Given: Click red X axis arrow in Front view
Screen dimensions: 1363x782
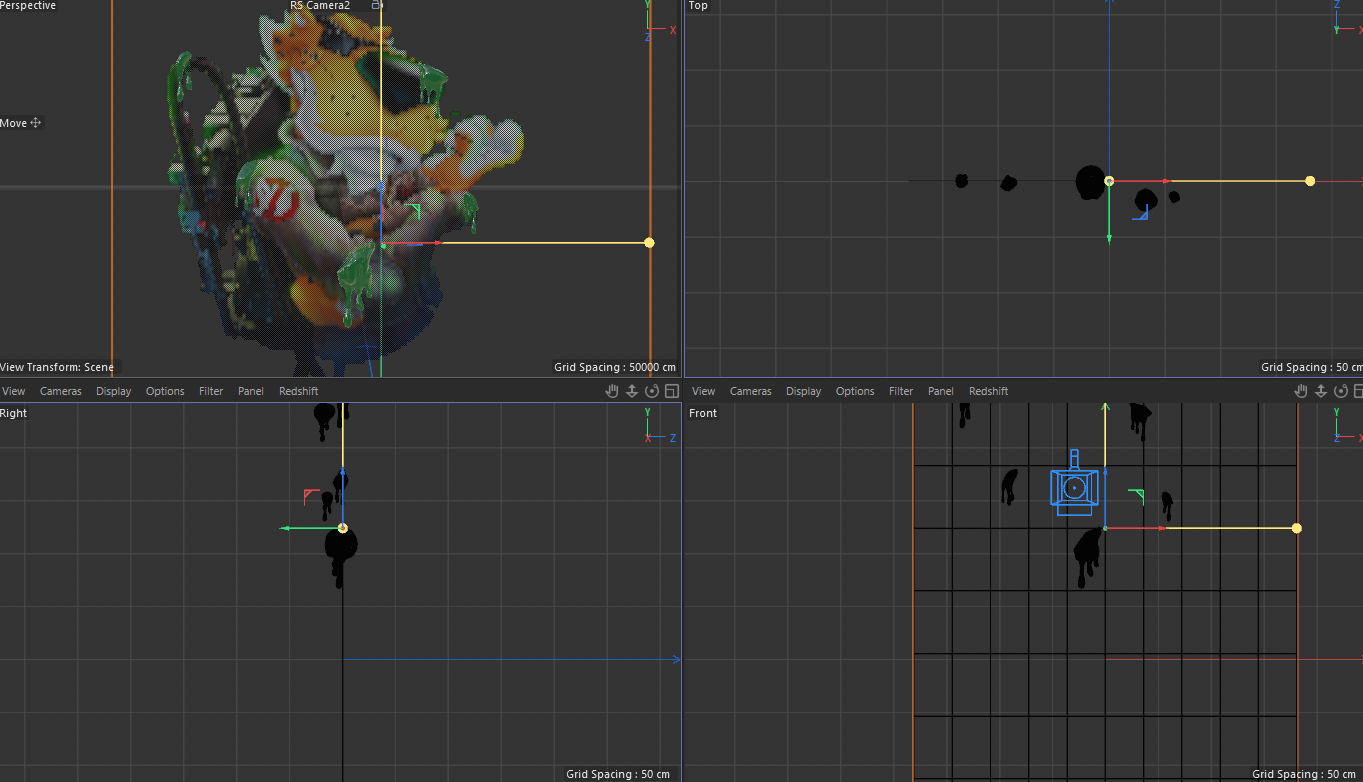Looking at the screenshot, I should [x=1160, y=528].
